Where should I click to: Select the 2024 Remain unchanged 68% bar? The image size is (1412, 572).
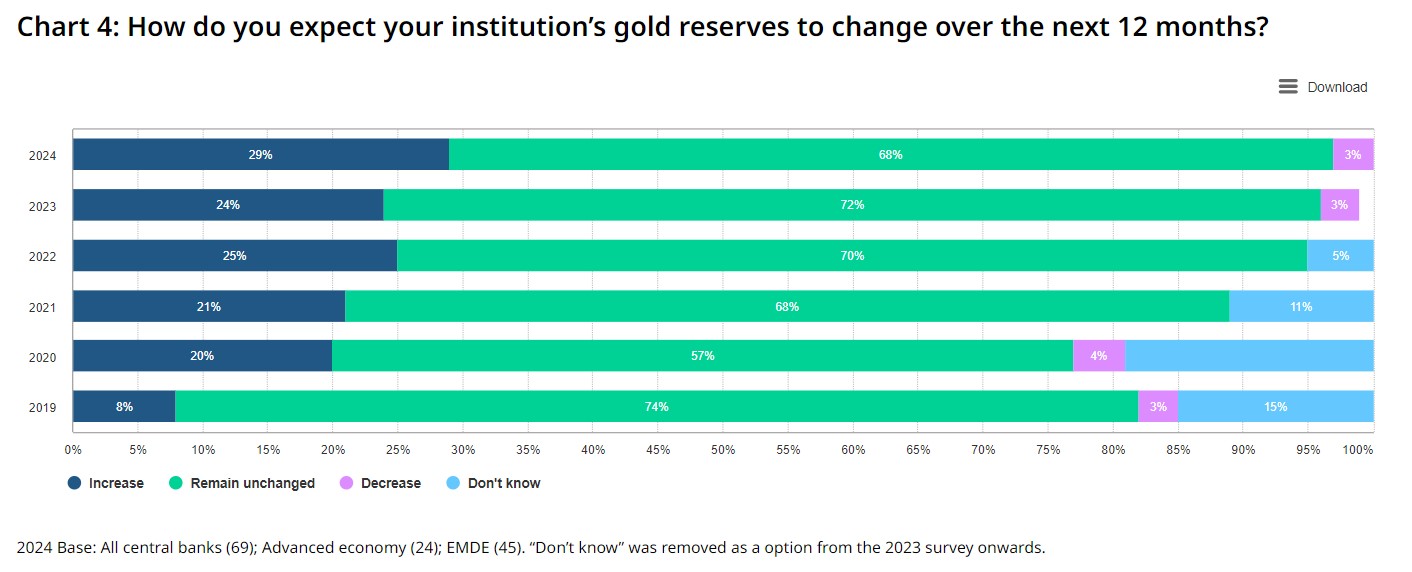coord(890,155)
